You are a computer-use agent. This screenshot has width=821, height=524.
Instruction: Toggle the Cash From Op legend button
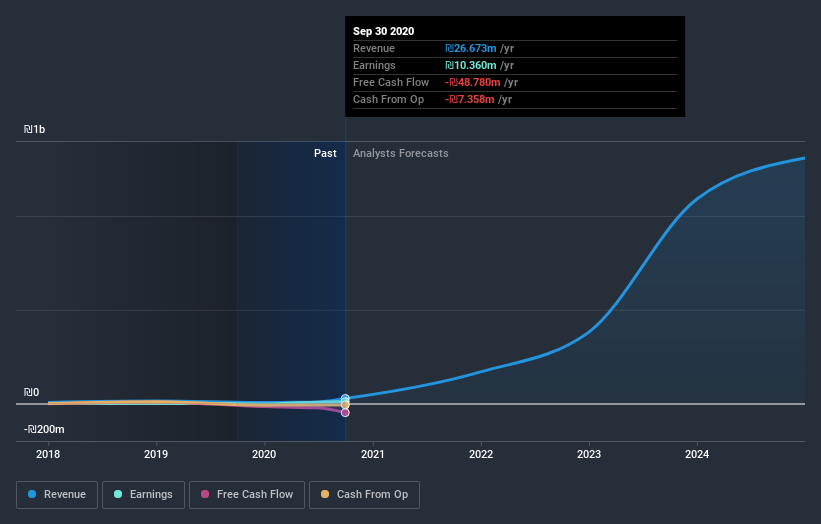tap(364, 495)
